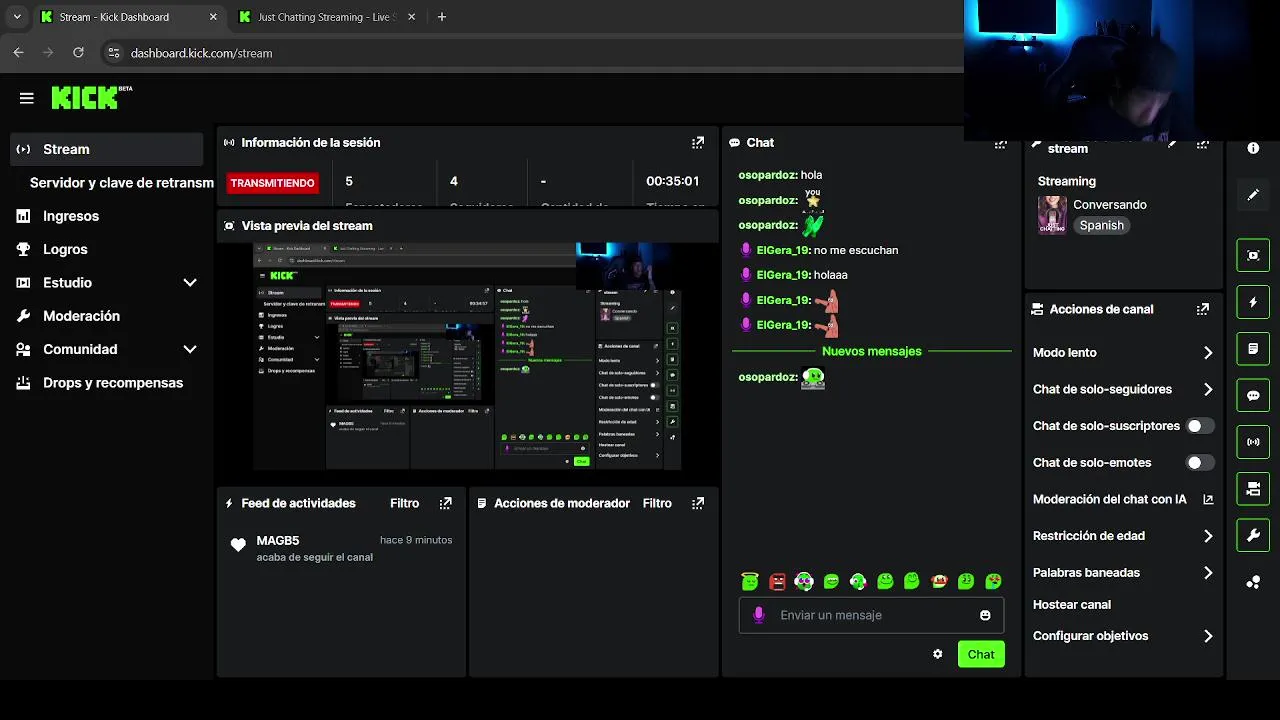Screen dimensions: 1280x720
Task: Expand the Comunidad sidebar section
Action: pyautogui.click(x=189, y=349)
